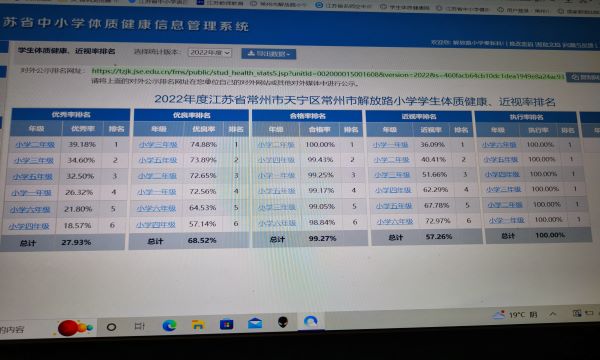
Task: Open the green public ranking URL
Action: pyautogui.click(x=328, y=73)
